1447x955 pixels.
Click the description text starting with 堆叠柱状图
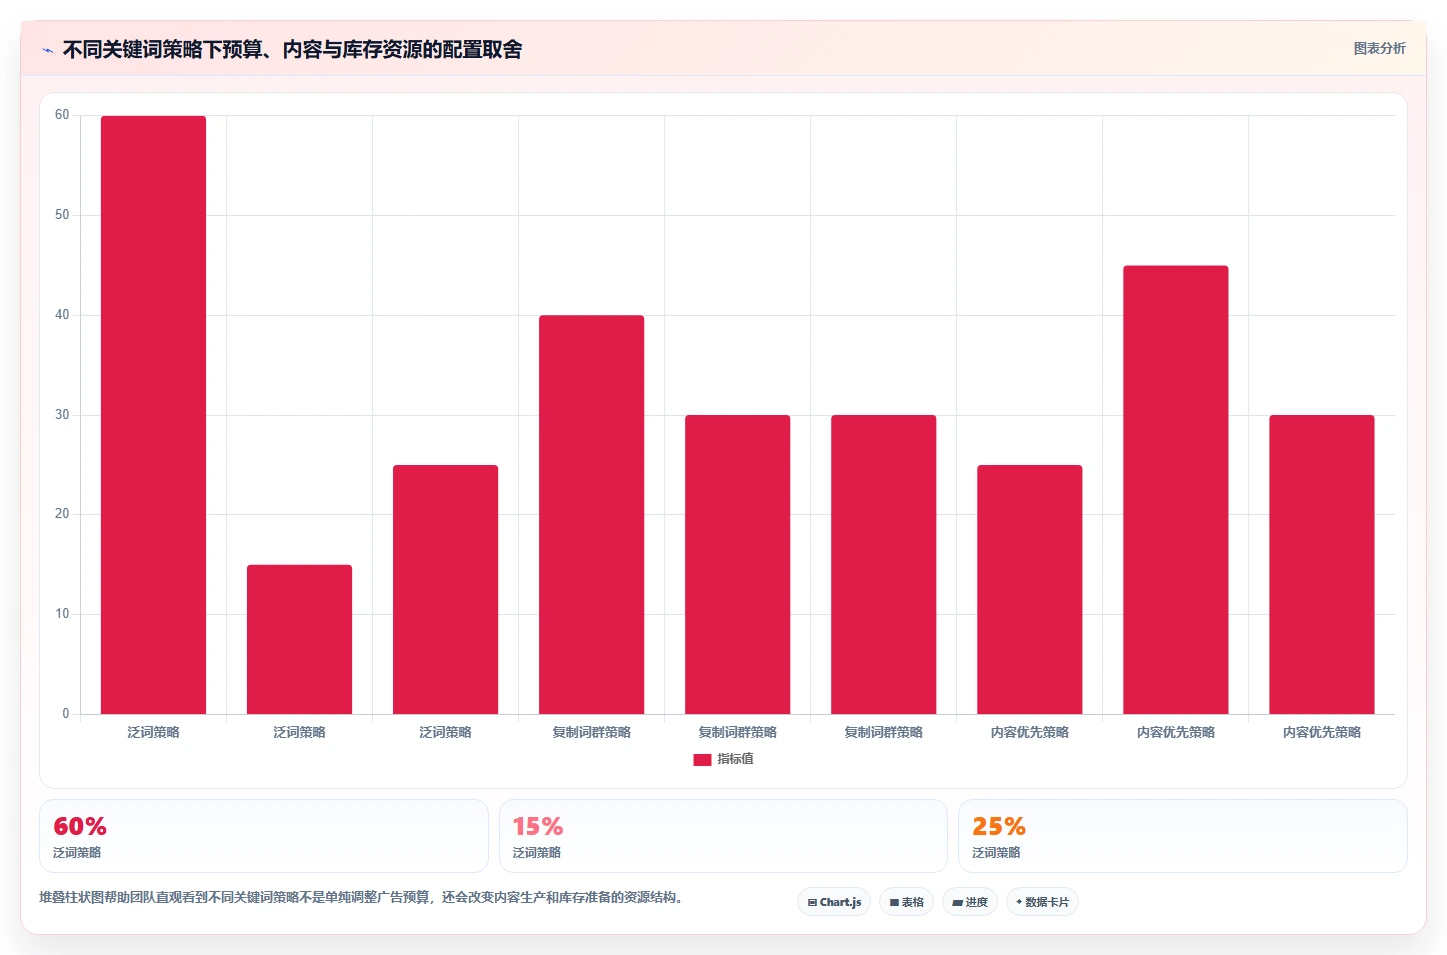pos(361,897)
